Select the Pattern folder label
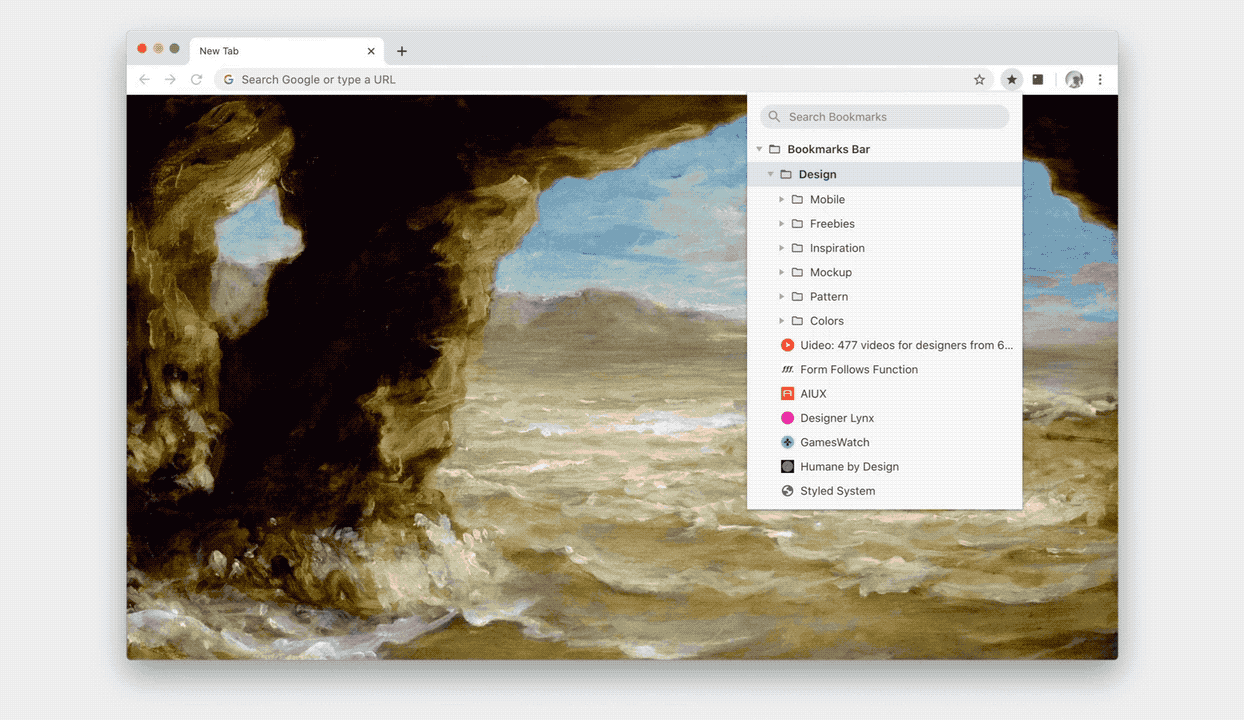The image size is (1244, 720). click(x=829, y=297)
